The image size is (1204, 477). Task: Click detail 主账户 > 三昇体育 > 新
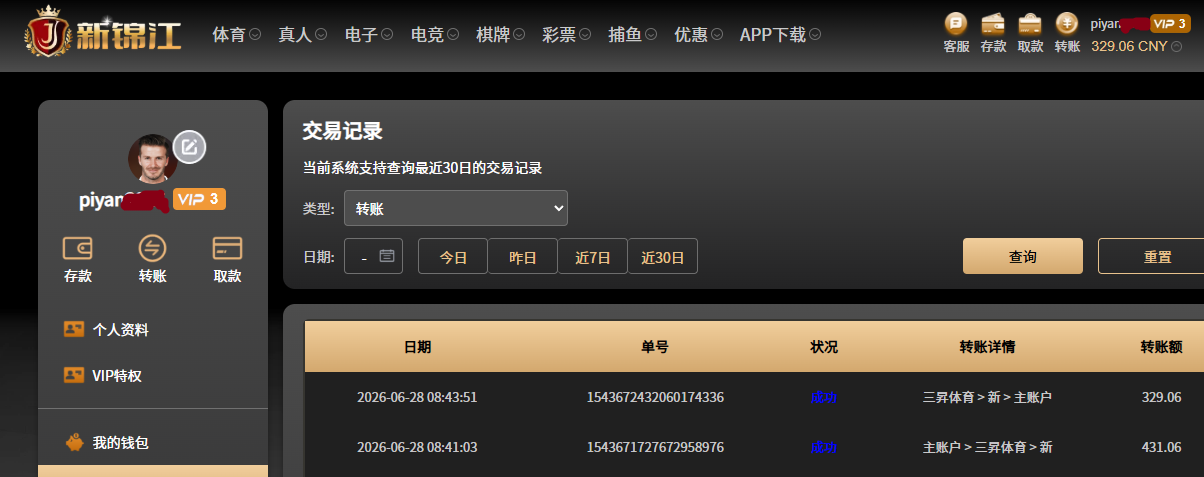987,447
